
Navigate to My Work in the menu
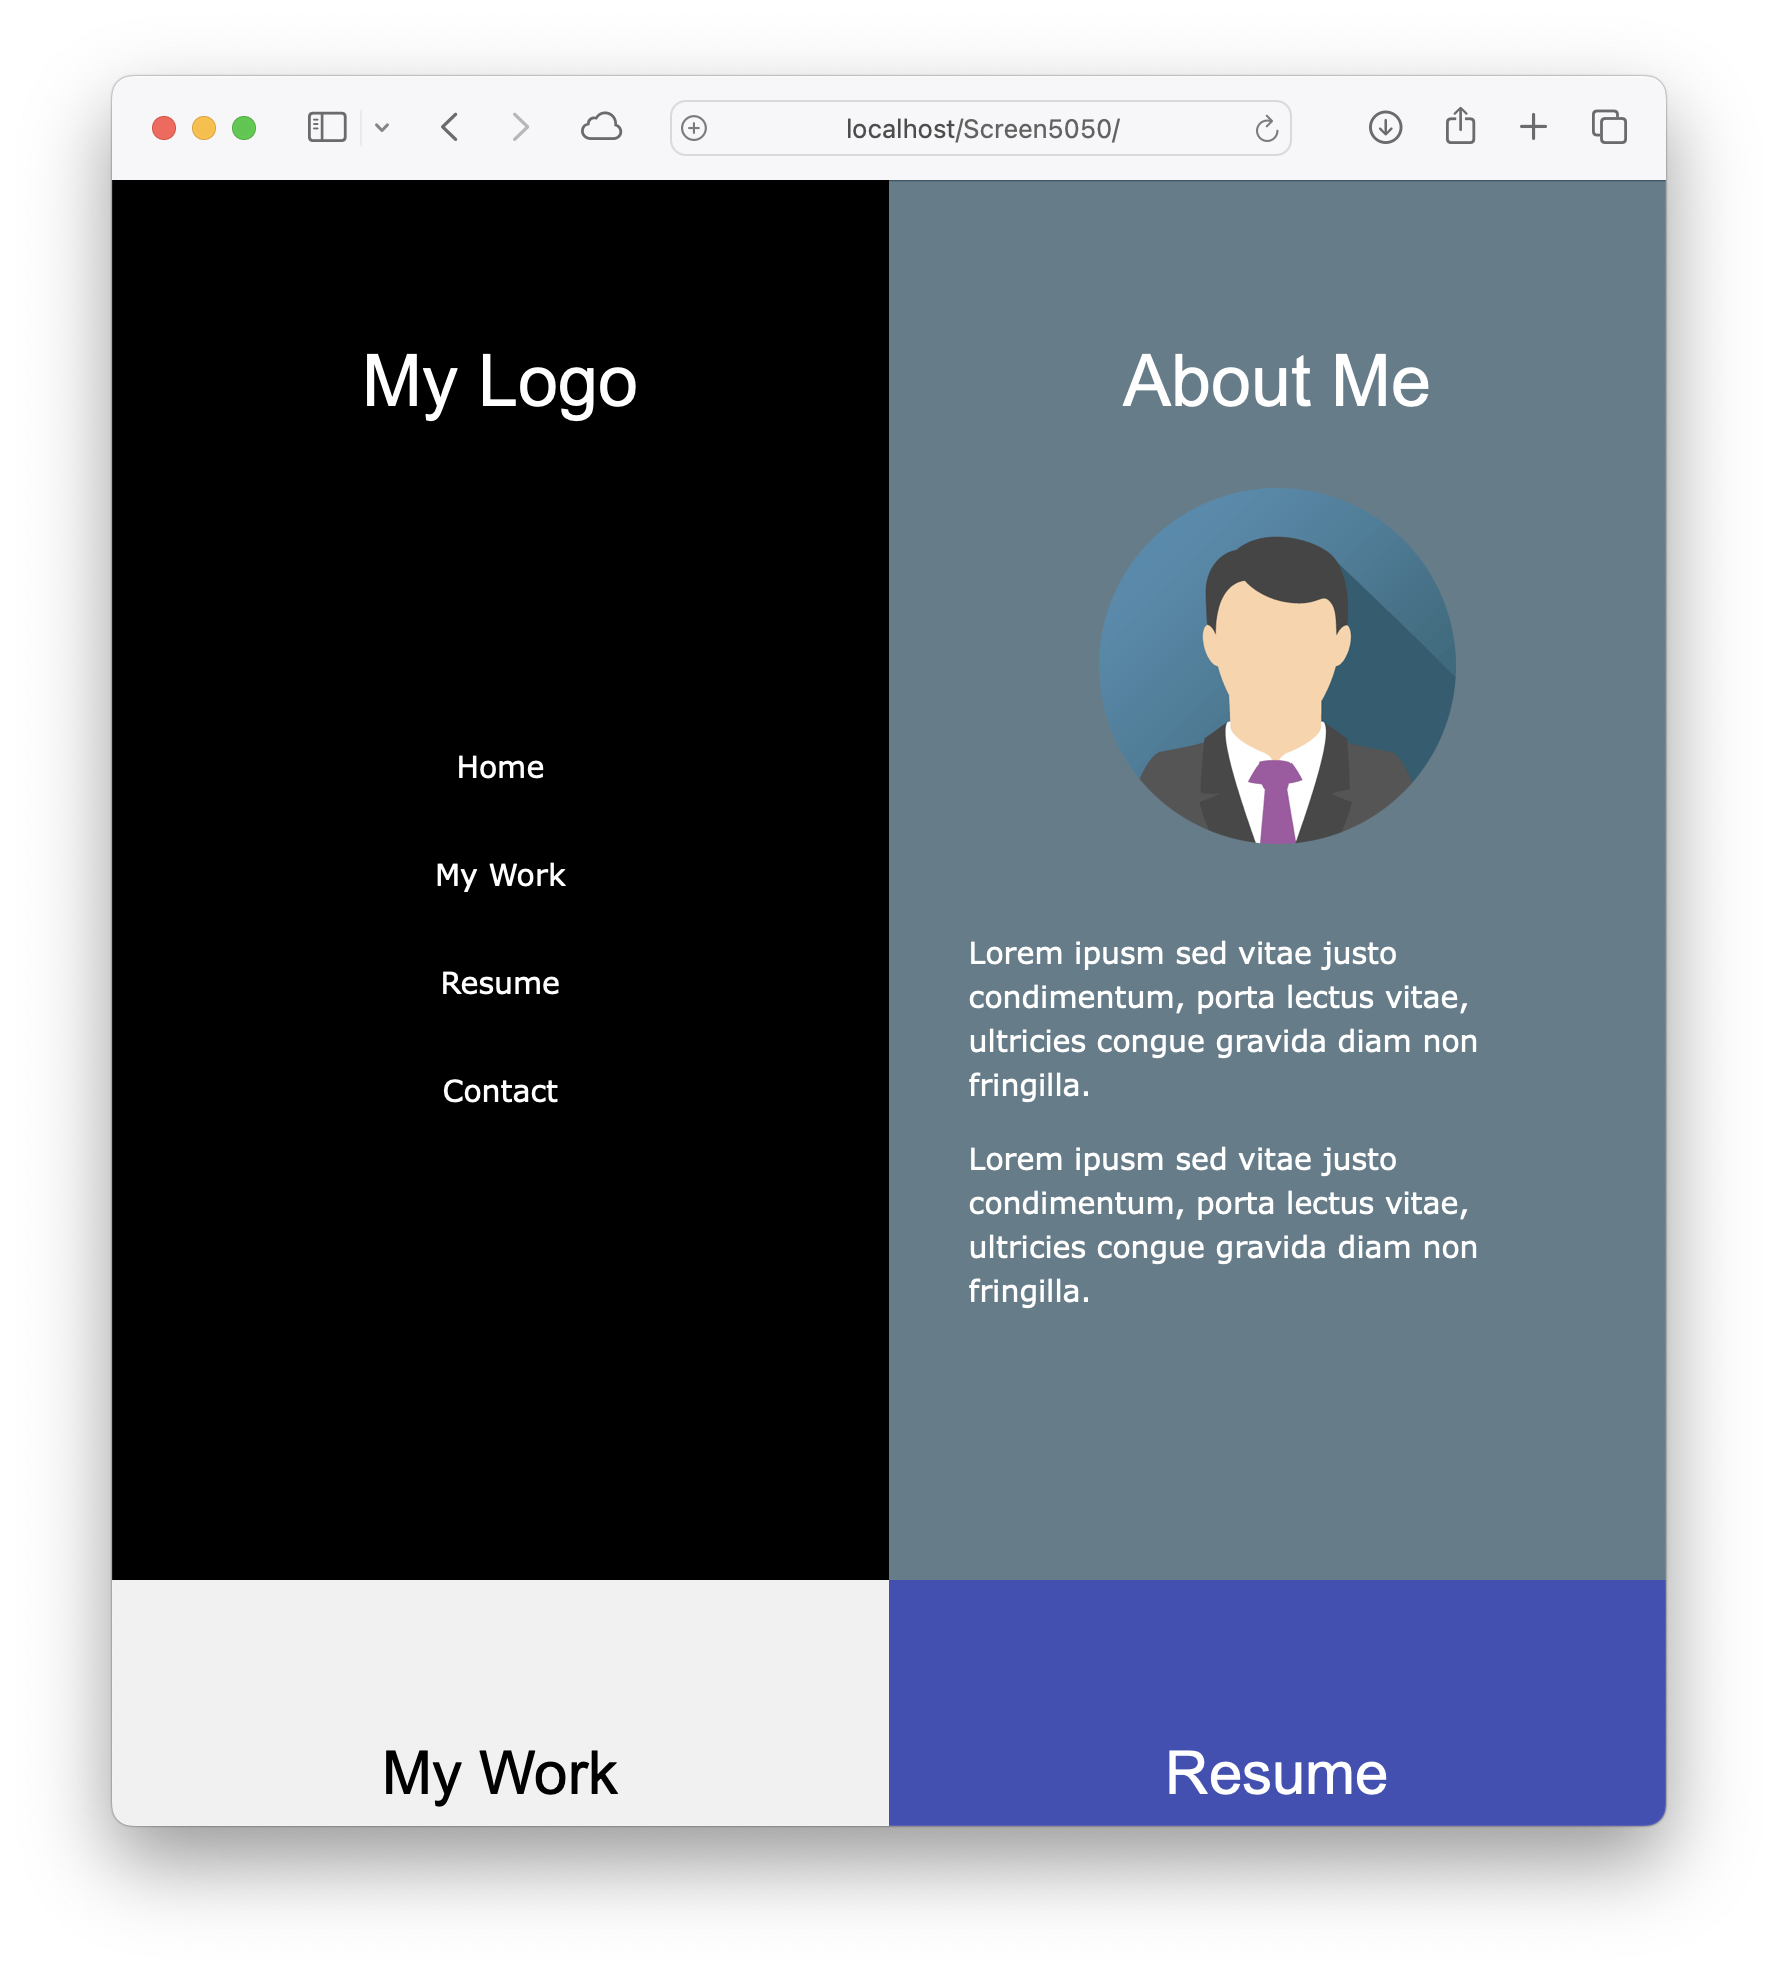coord(500,875)
